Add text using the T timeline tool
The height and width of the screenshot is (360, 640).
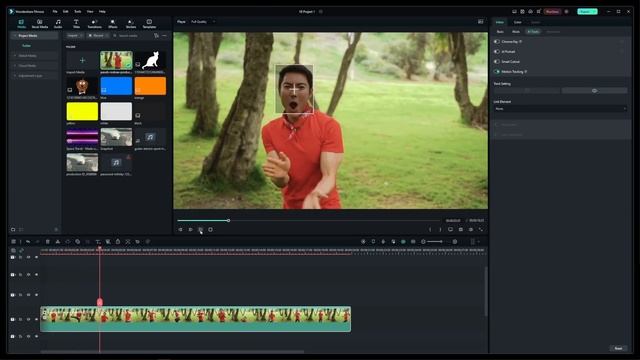tap(98, 242)
